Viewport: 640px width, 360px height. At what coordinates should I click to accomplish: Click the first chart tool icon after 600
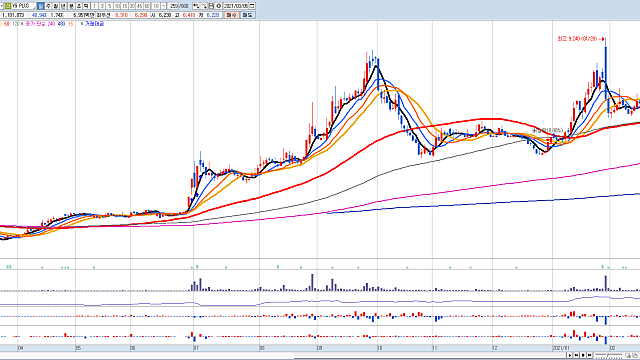click(196, 6)
